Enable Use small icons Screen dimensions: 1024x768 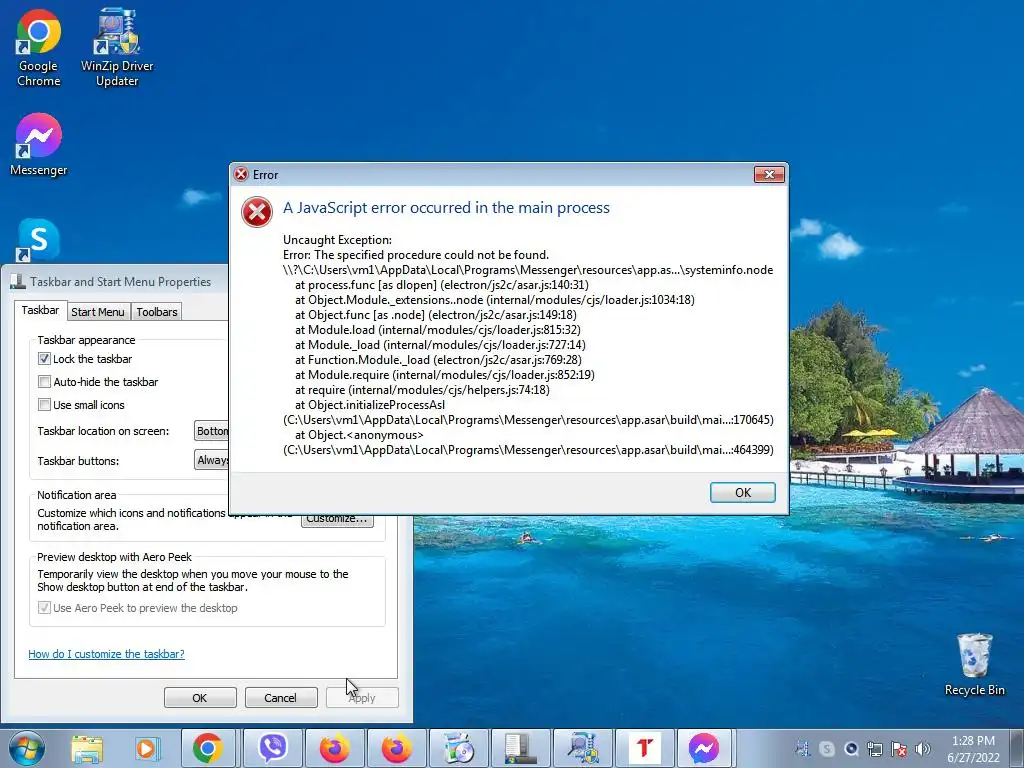click(44, 405)
